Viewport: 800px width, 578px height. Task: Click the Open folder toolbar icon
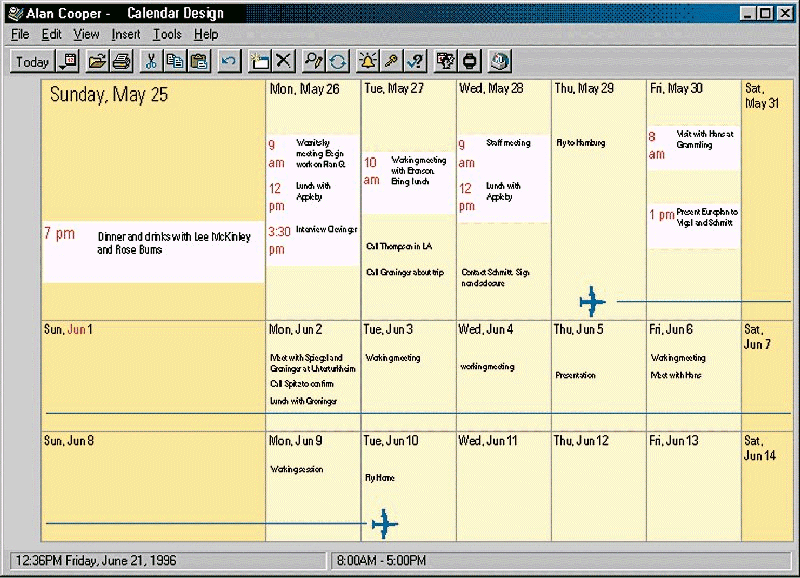pyautogui.click(x=97, y=62)
